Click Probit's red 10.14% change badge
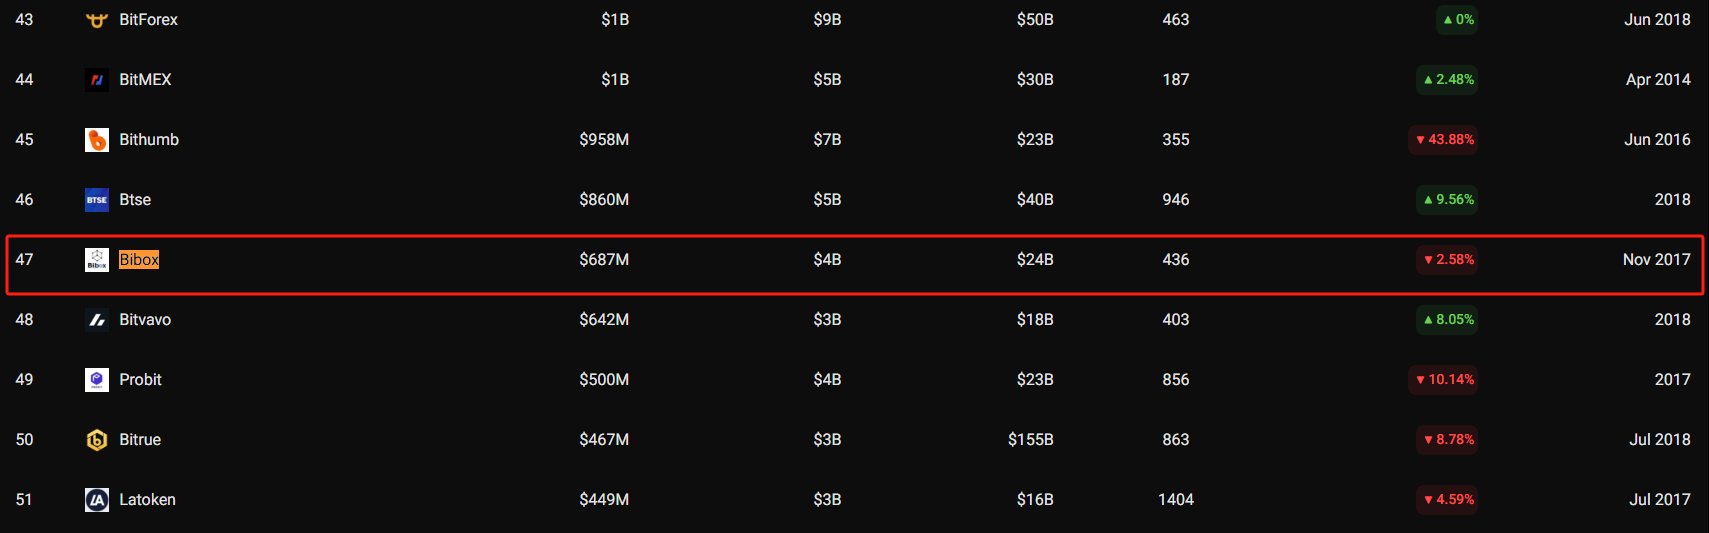 [1444, 380]
